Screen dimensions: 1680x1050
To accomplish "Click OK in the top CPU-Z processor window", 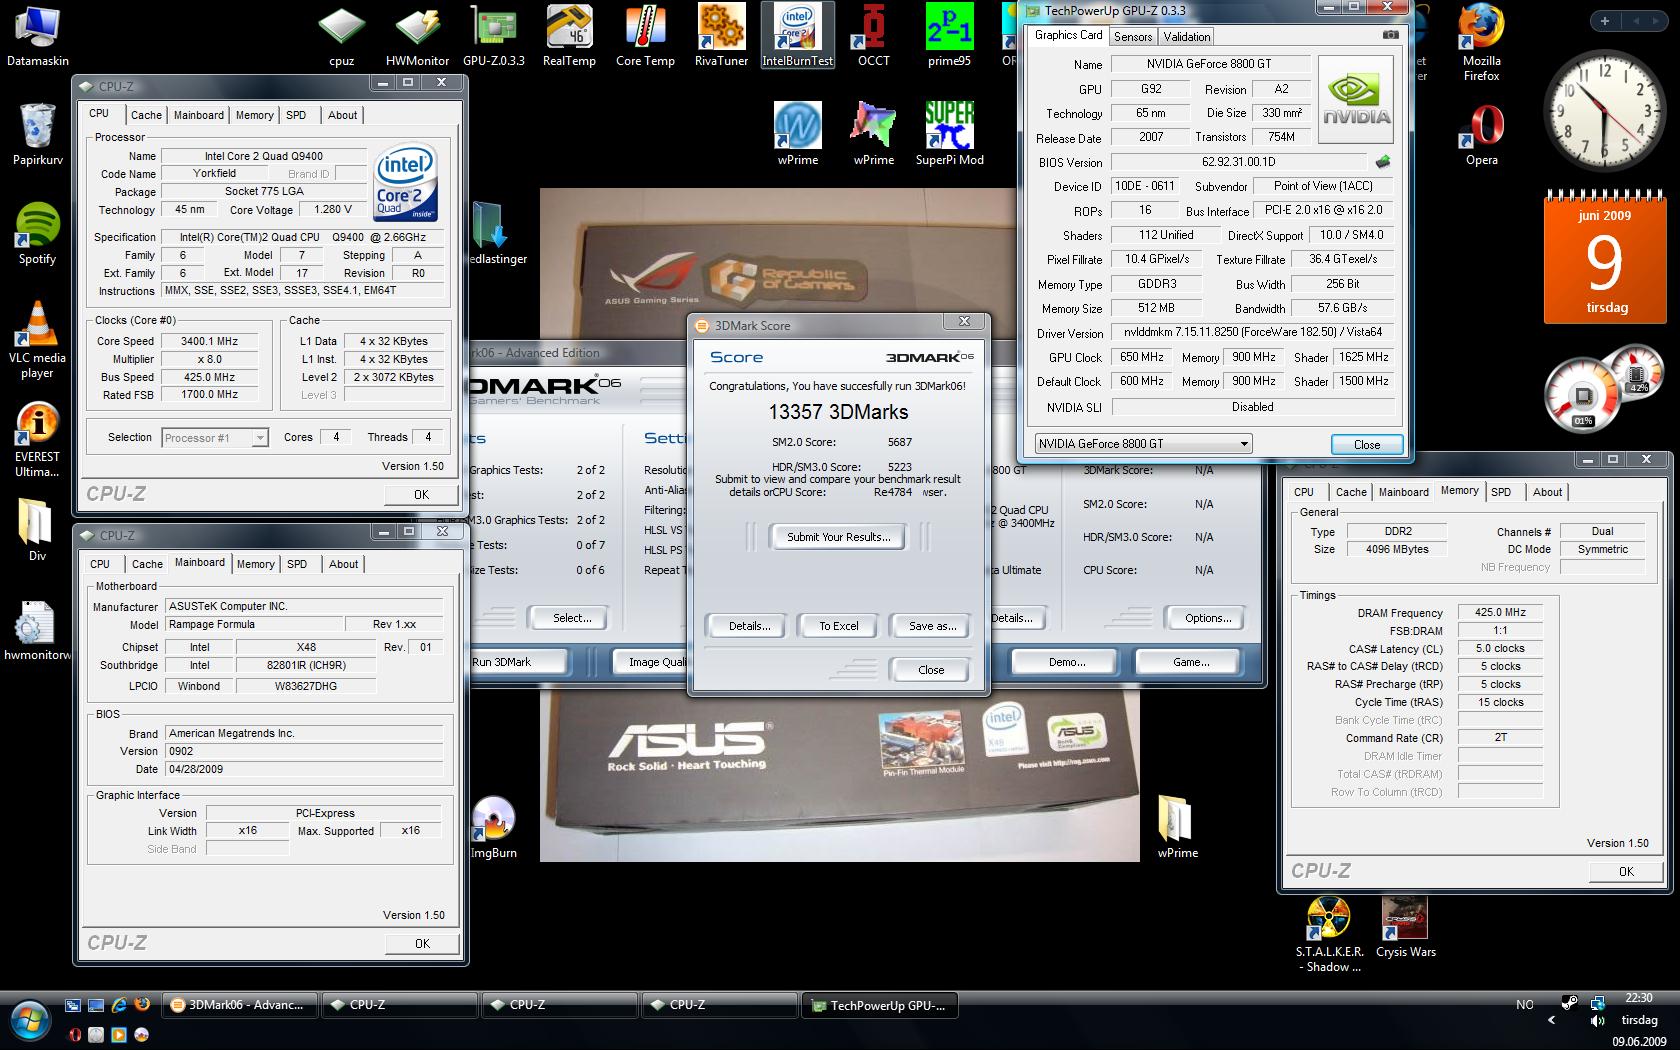I will (x=421, y=494).
